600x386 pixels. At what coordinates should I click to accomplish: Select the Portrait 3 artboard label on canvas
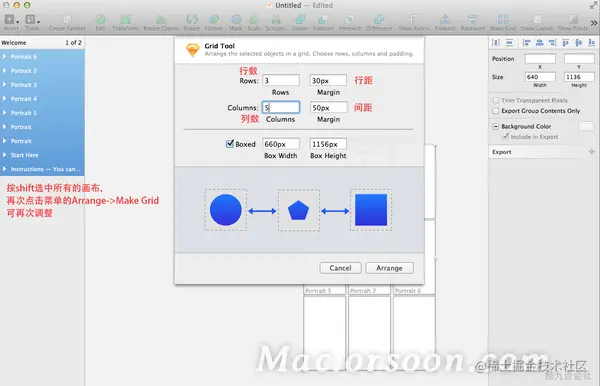pos(318,291)
